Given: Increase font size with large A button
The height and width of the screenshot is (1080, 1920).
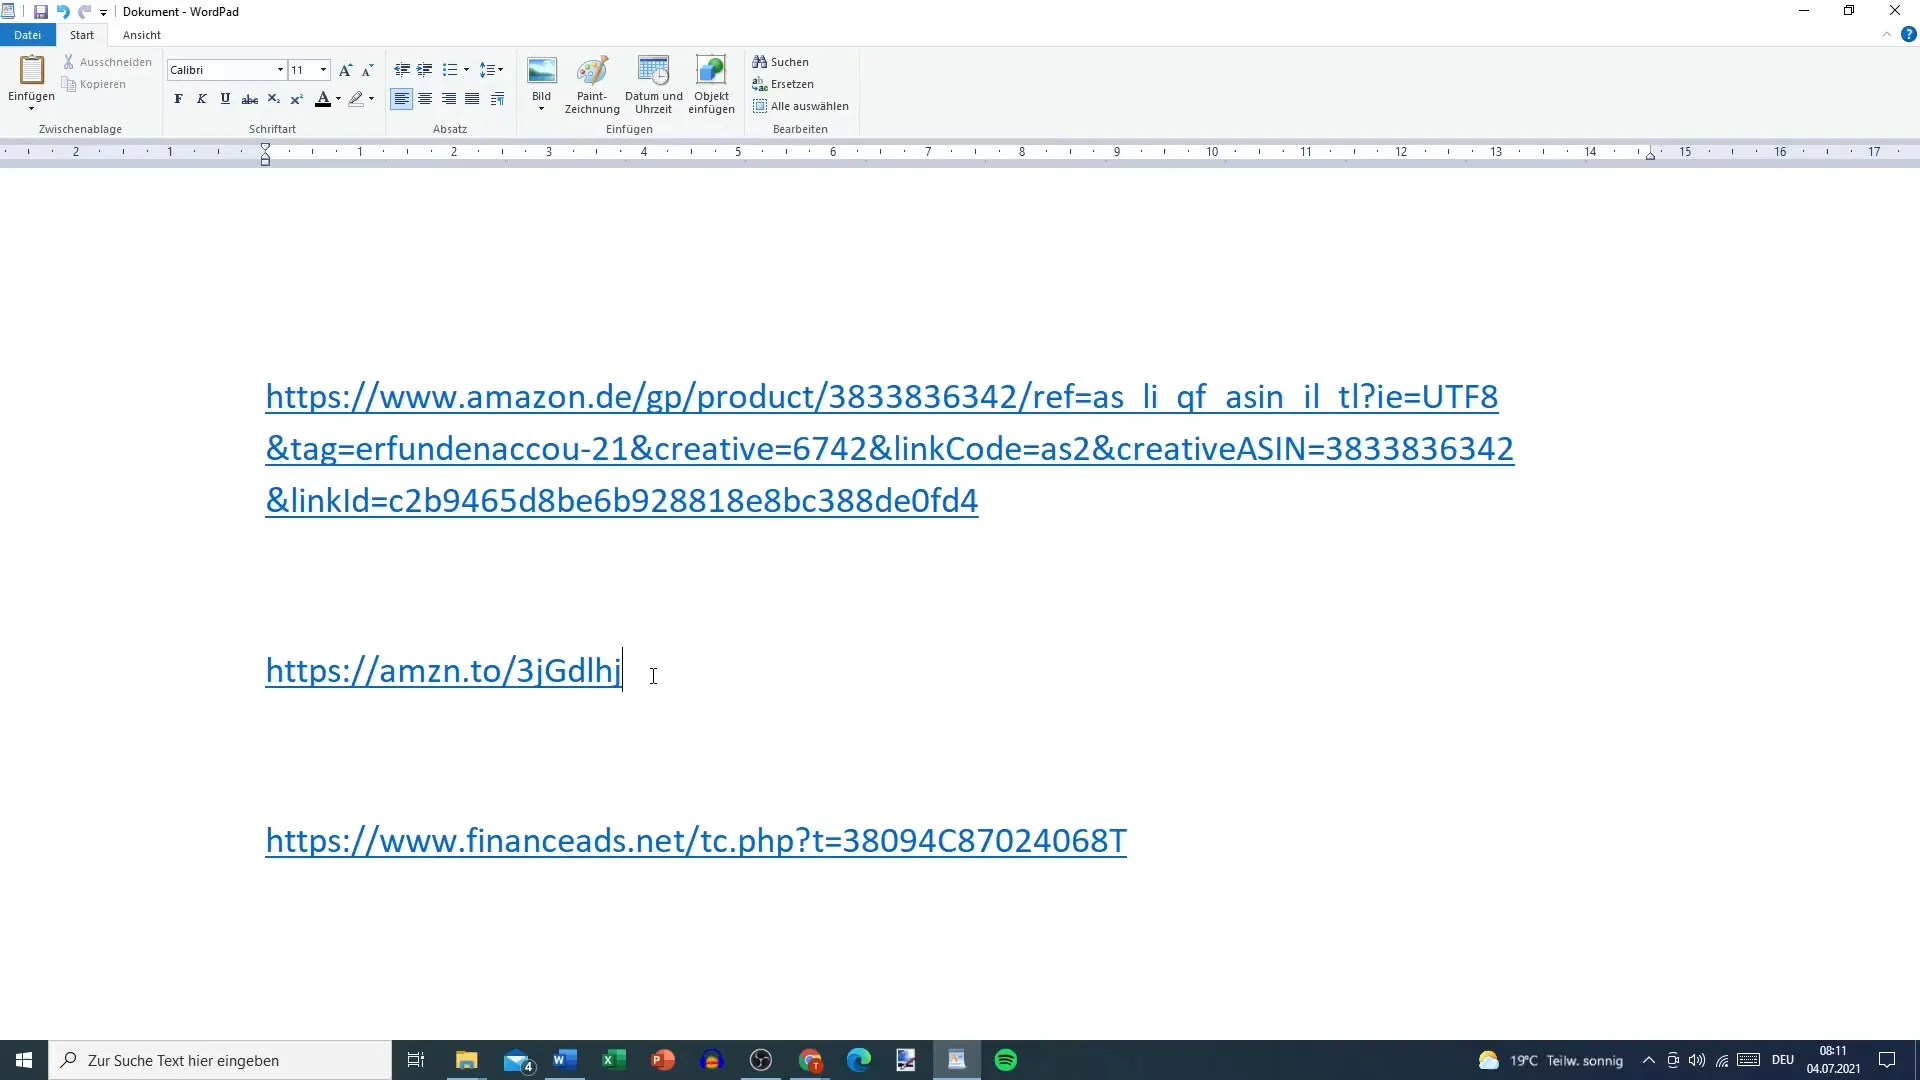Looking at the screenshot, I should click(345, 70).
